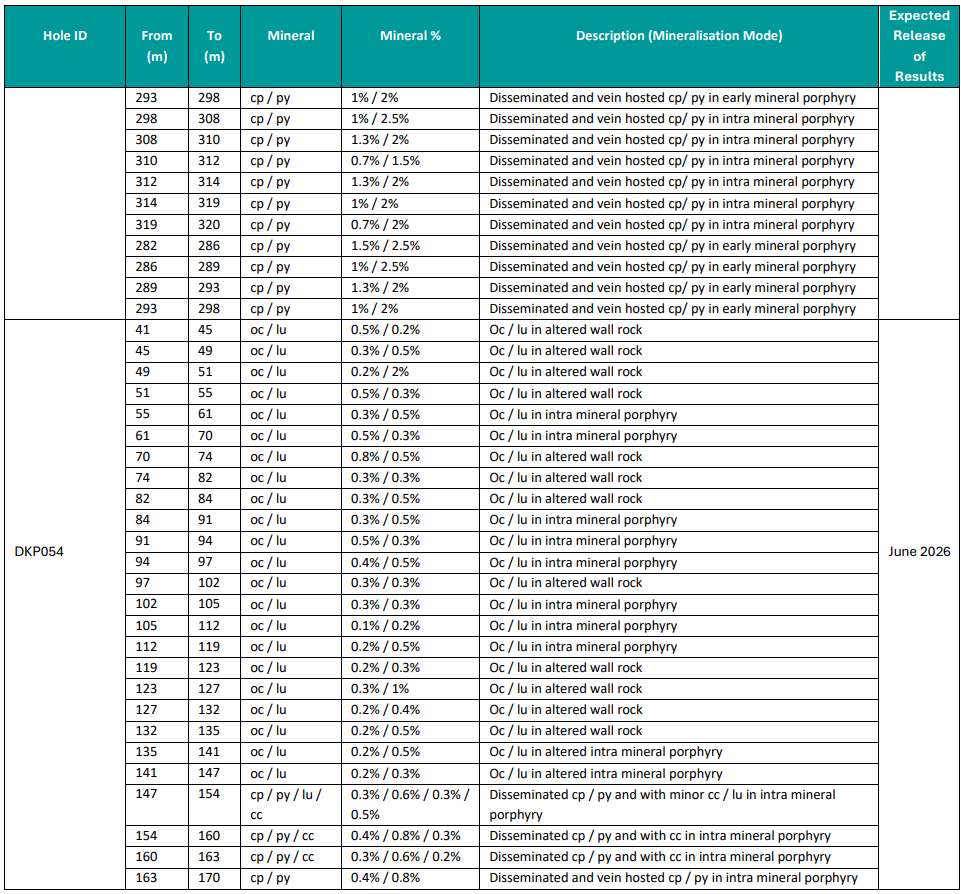This screenshot has height=894, width=961.
Task: Select the To (m) column header
Action: click(215, 47)
